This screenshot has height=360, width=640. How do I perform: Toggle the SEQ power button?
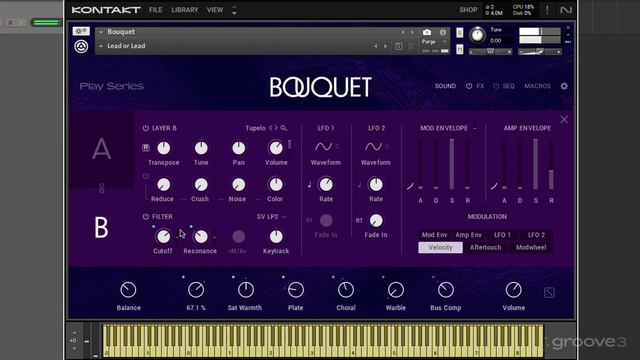coord(496,86)
